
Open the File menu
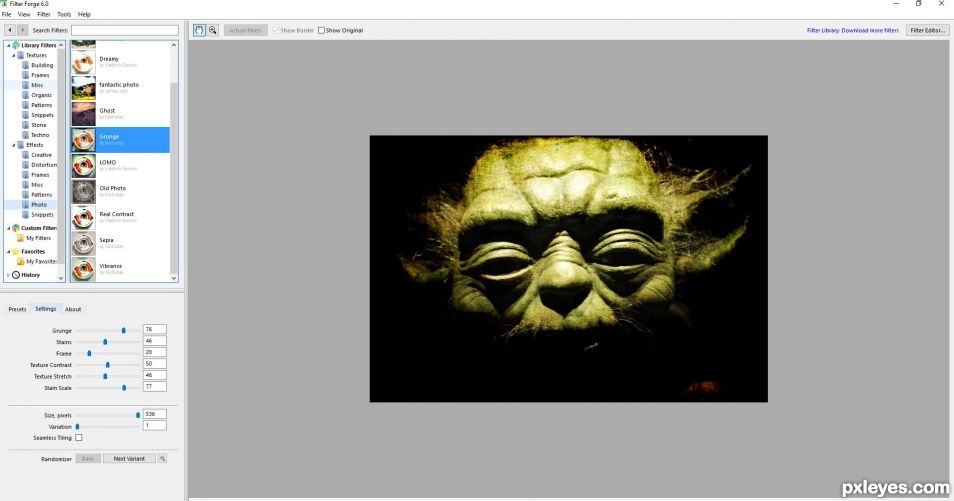click(x=6, y=14)
